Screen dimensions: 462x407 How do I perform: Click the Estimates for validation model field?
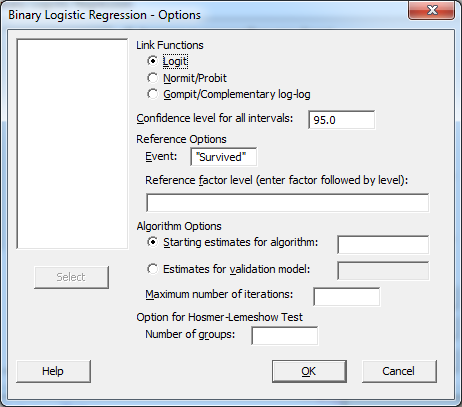point(383,271)
